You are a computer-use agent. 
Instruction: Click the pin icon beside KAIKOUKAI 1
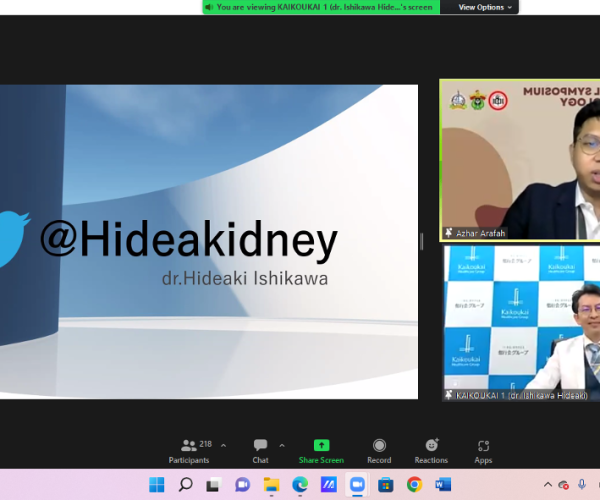[448, 395]
